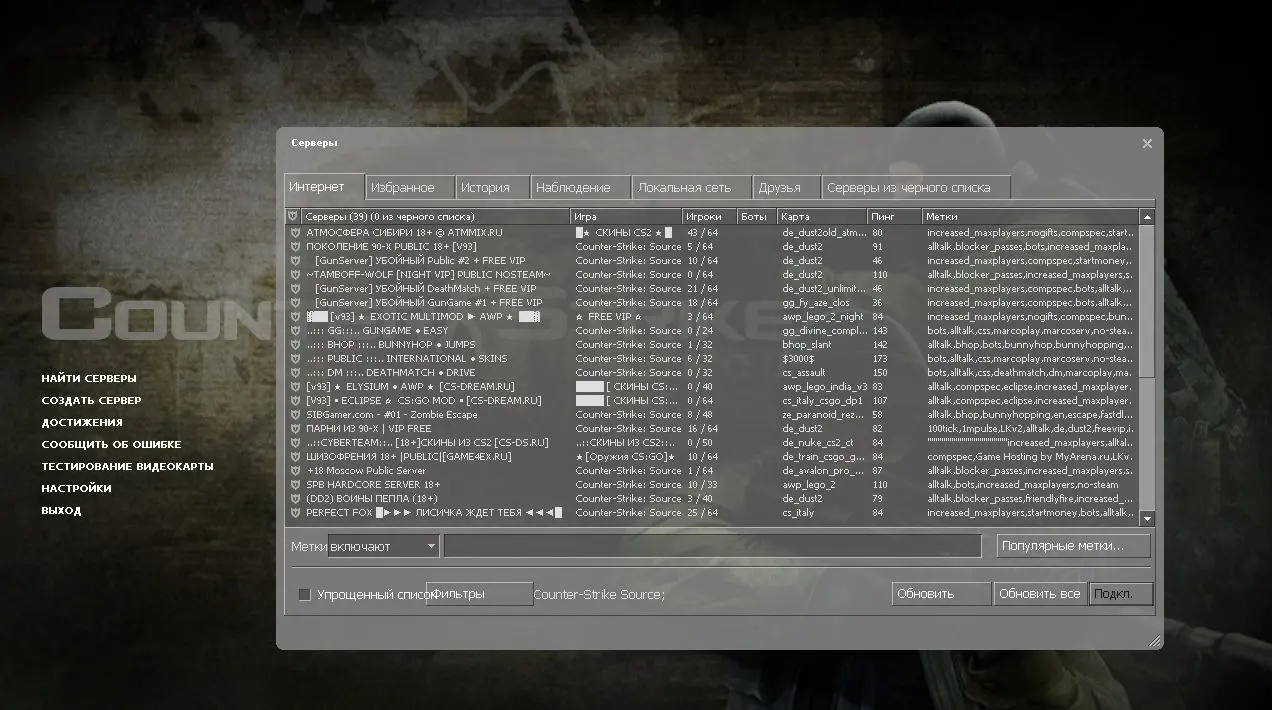This screenshot has width=1272, height=710.
Task: Click the shield icon on SPB HARDCORE SERVER row
Action: (x=294, y=485)
